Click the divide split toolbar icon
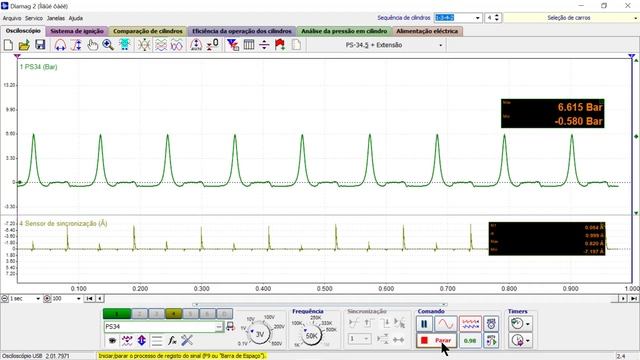Image resolution: width=640 pixels, height=360 pixels. click(264, 45)
